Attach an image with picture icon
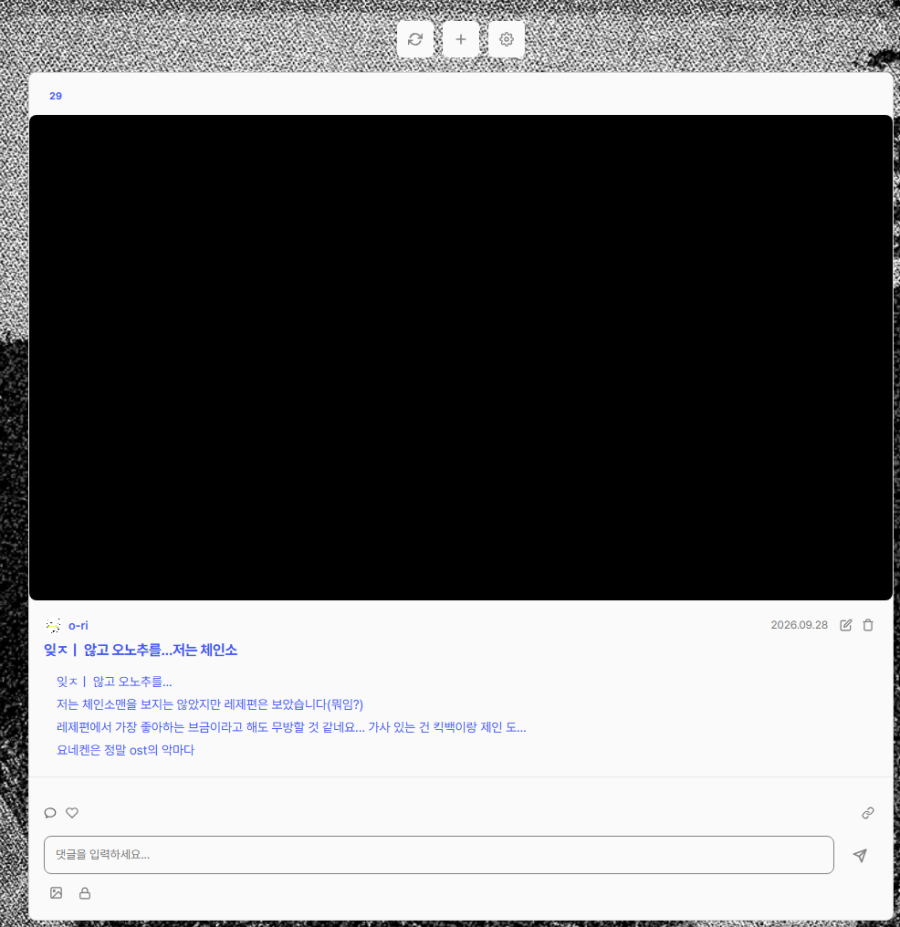 pos(56,893)
